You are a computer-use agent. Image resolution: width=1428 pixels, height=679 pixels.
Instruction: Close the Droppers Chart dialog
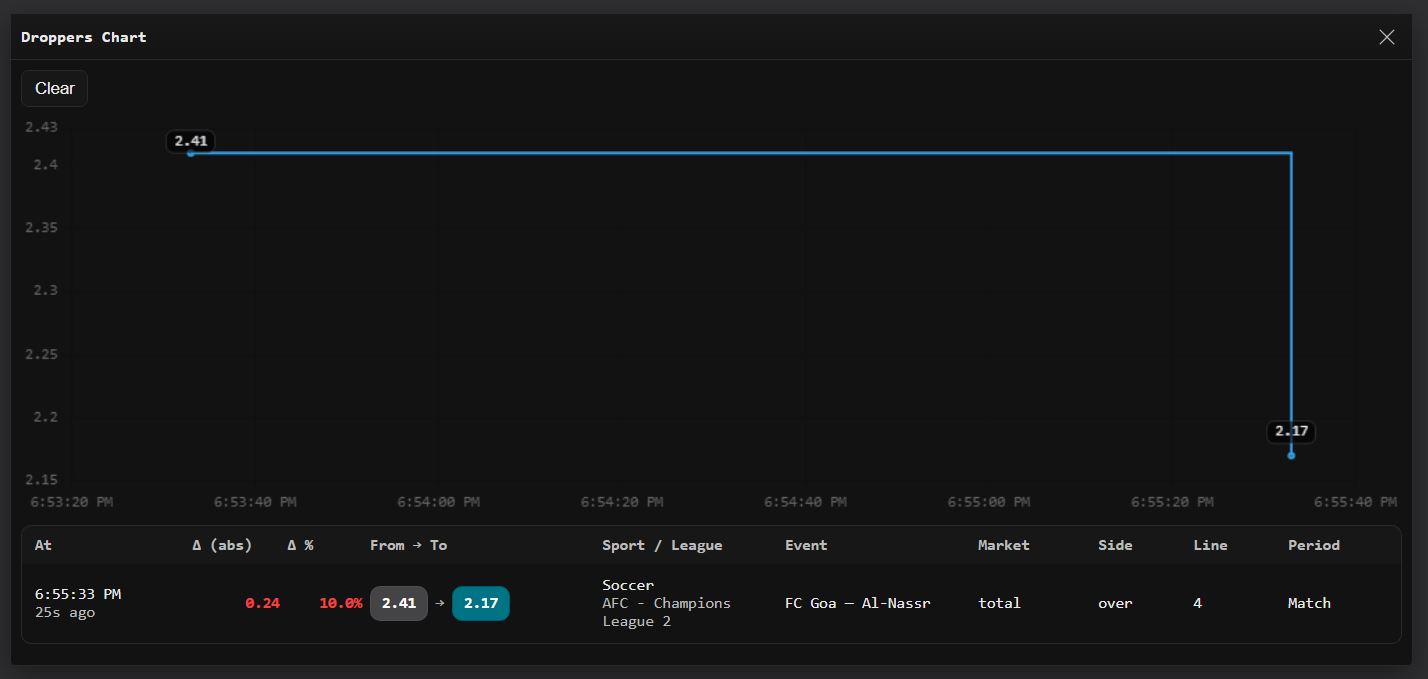(1387, 37)
